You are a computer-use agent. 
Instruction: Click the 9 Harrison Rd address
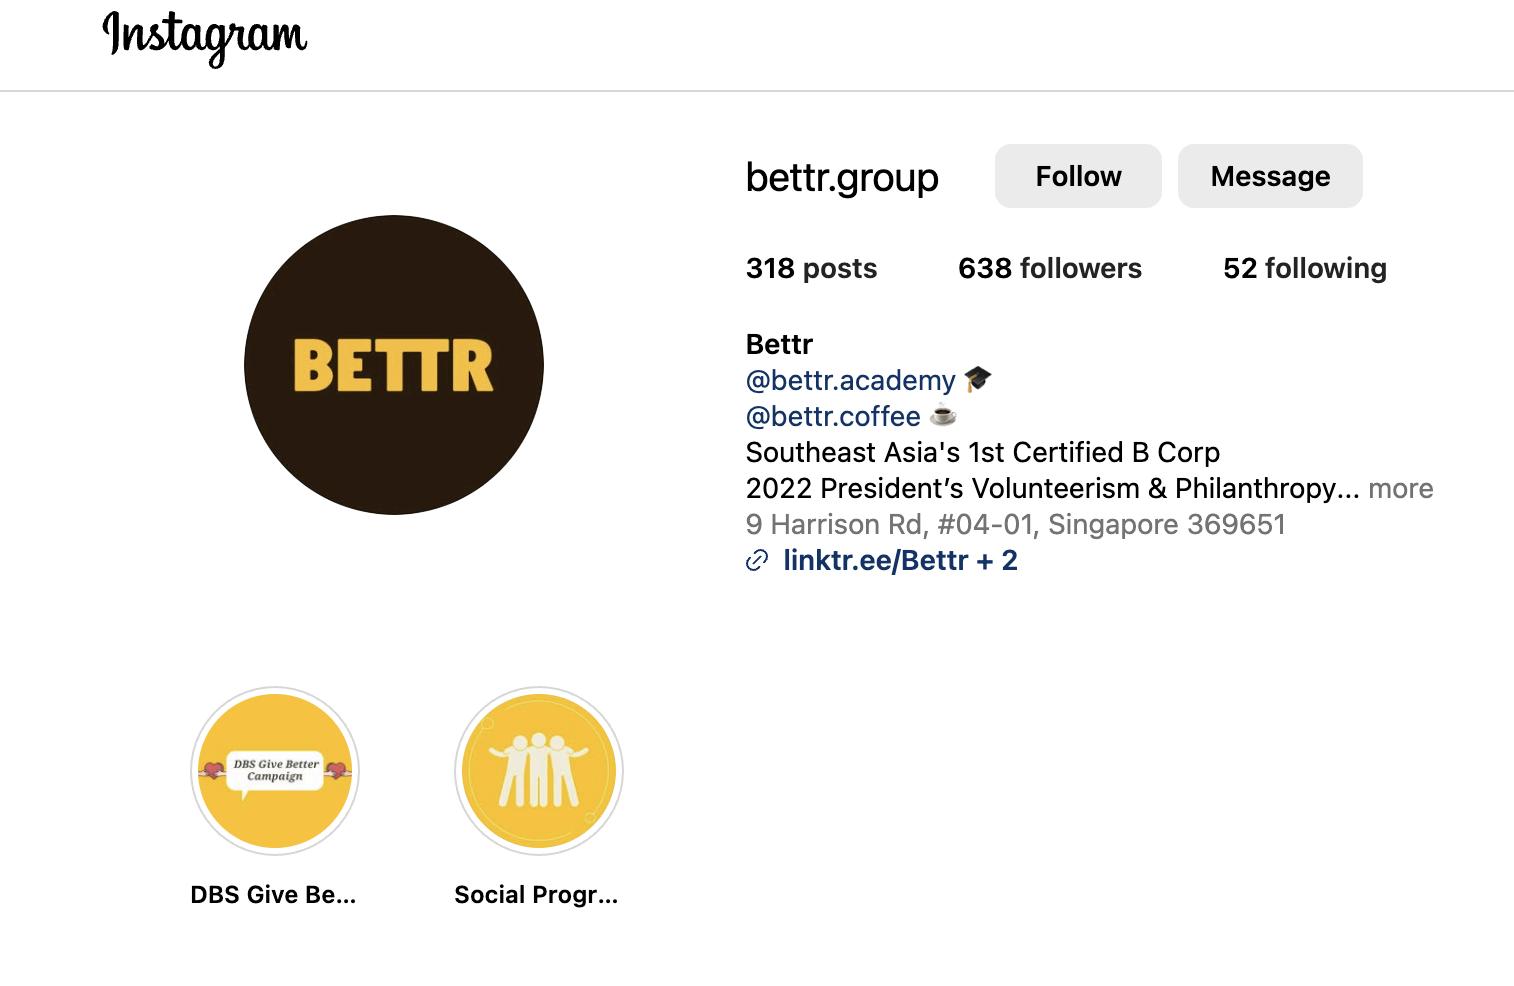pyautogui.click(x=1015, y=524)
